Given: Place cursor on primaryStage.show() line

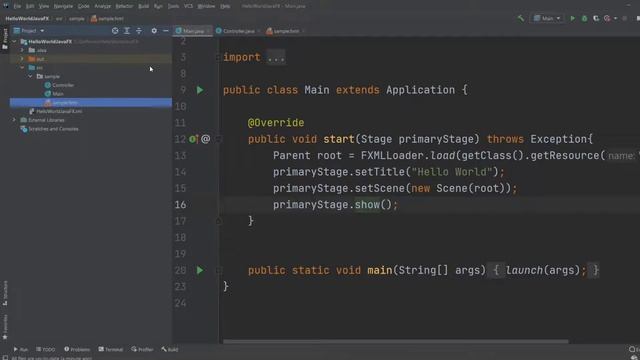Looking at the screenshot, I should (335, 205).
